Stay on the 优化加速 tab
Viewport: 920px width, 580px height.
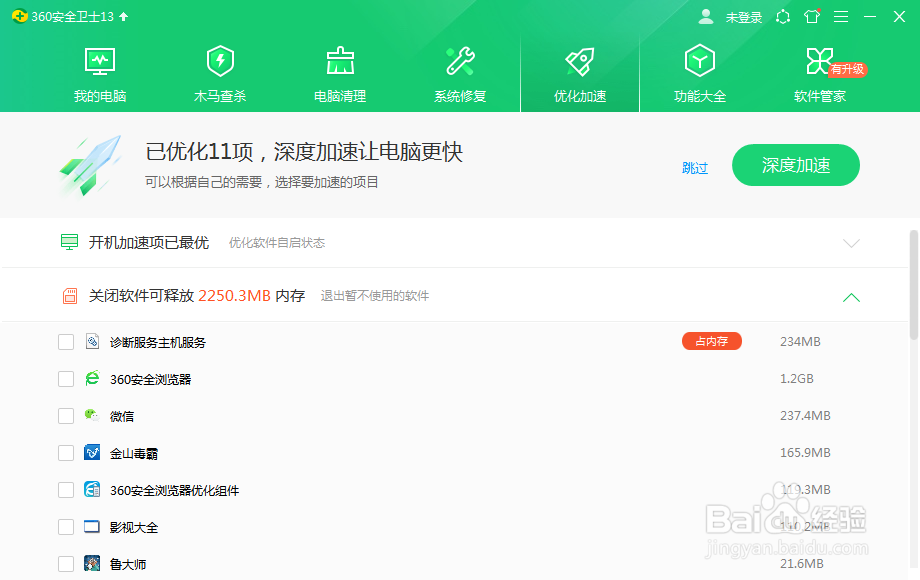(579, 75)
